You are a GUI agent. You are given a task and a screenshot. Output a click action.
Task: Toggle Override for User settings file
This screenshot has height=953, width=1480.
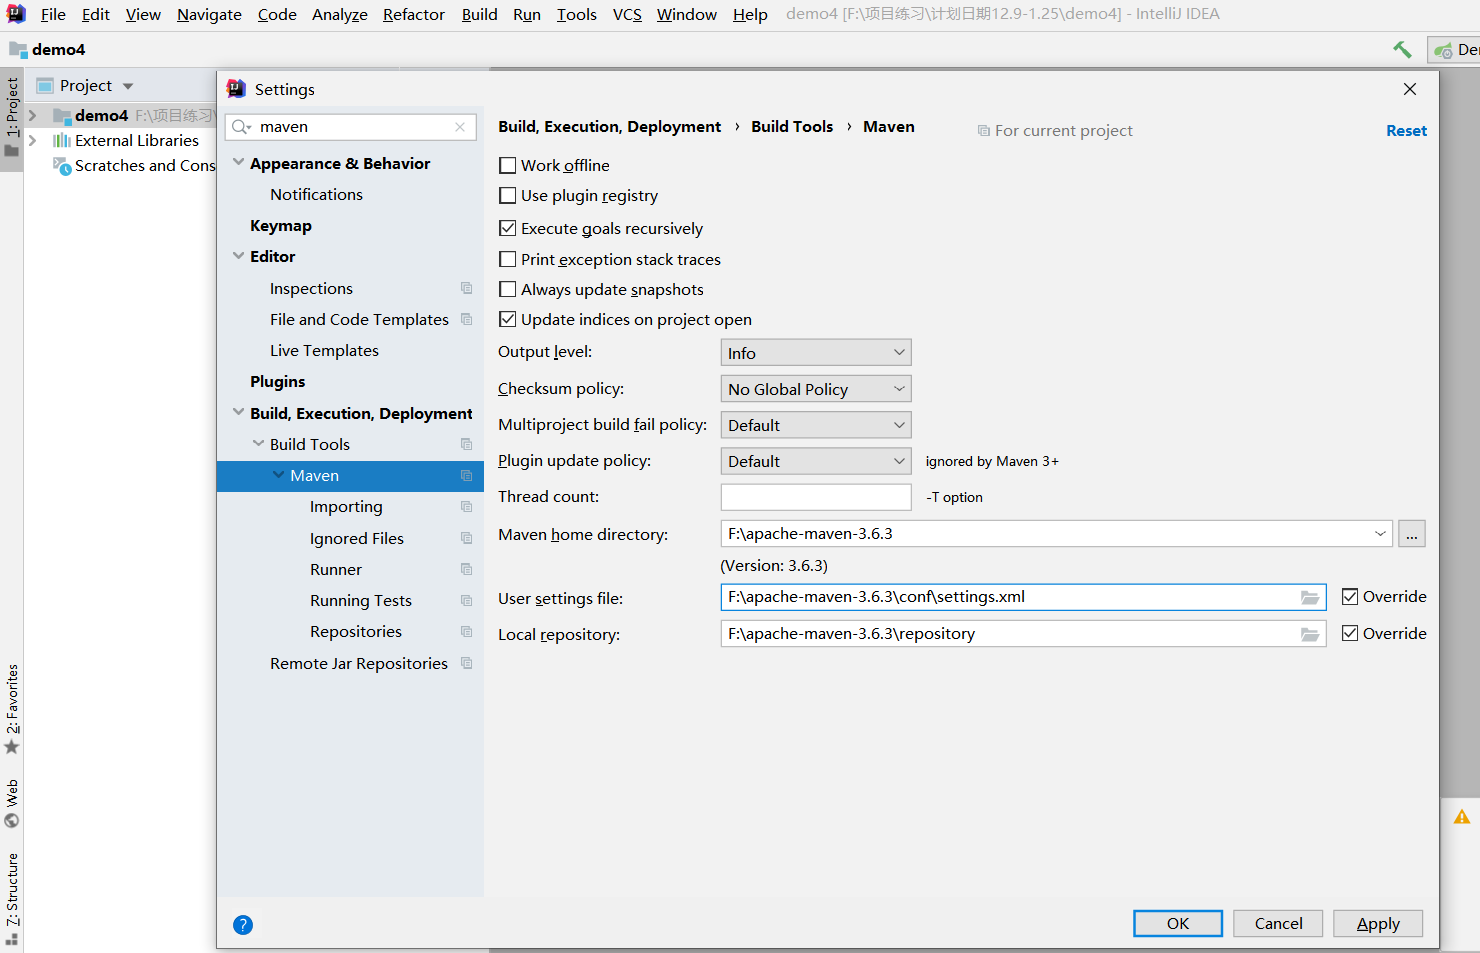click(1350, 597)
